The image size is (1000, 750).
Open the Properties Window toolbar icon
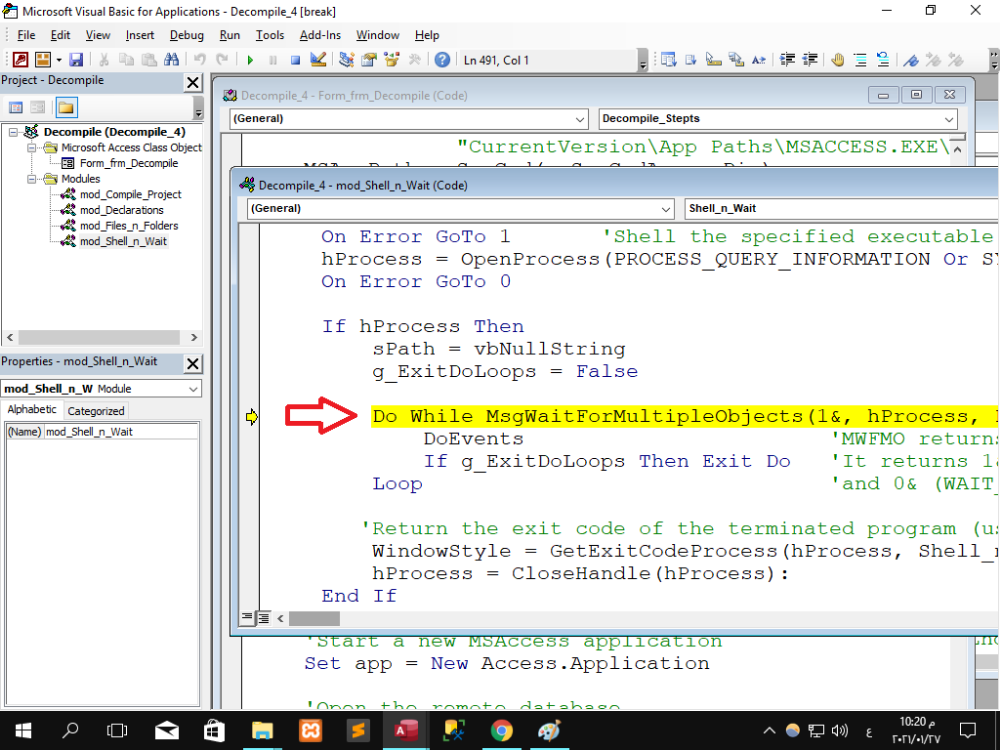369,60
